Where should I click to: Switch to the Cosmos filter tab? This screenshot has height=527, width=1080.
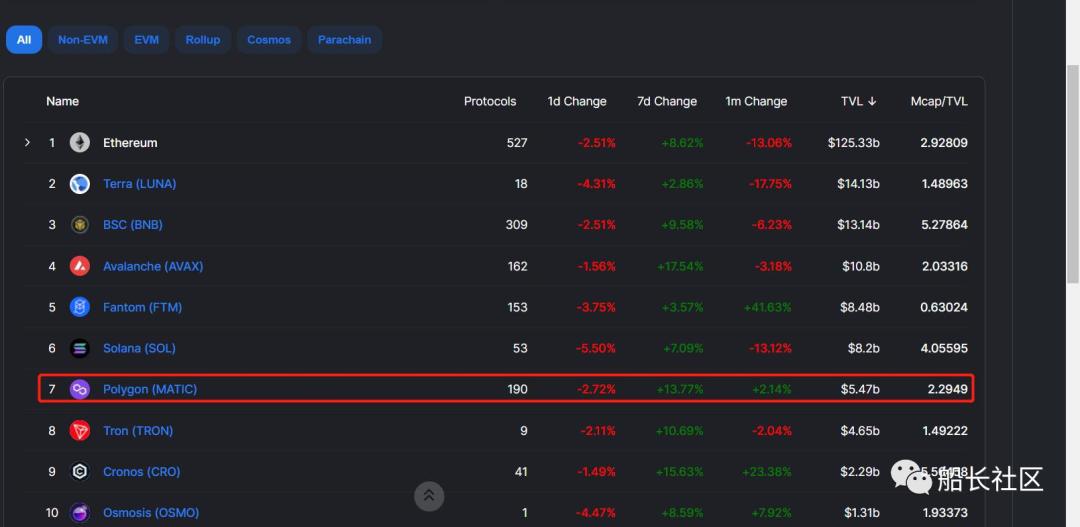tap(269, 39)
